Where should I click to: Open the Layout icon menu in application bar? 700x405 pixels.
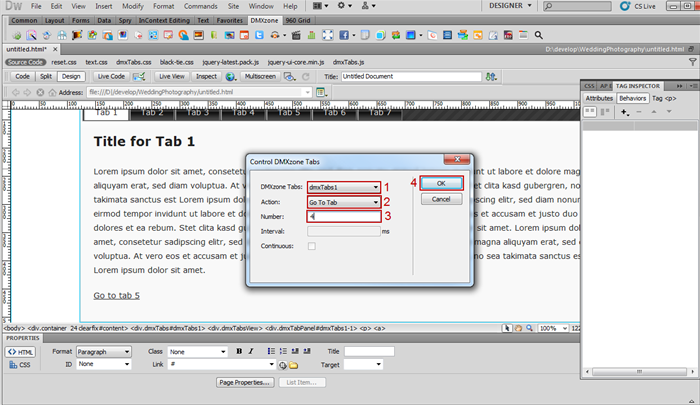coord(321,6)
